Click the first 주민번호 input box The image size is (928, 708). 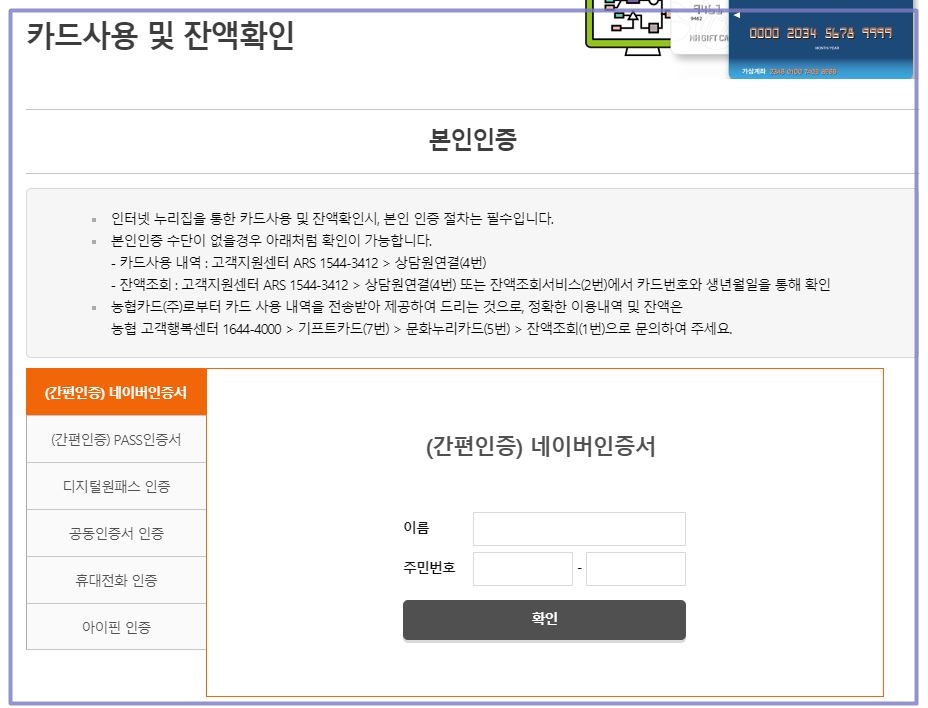click(522, 568)
